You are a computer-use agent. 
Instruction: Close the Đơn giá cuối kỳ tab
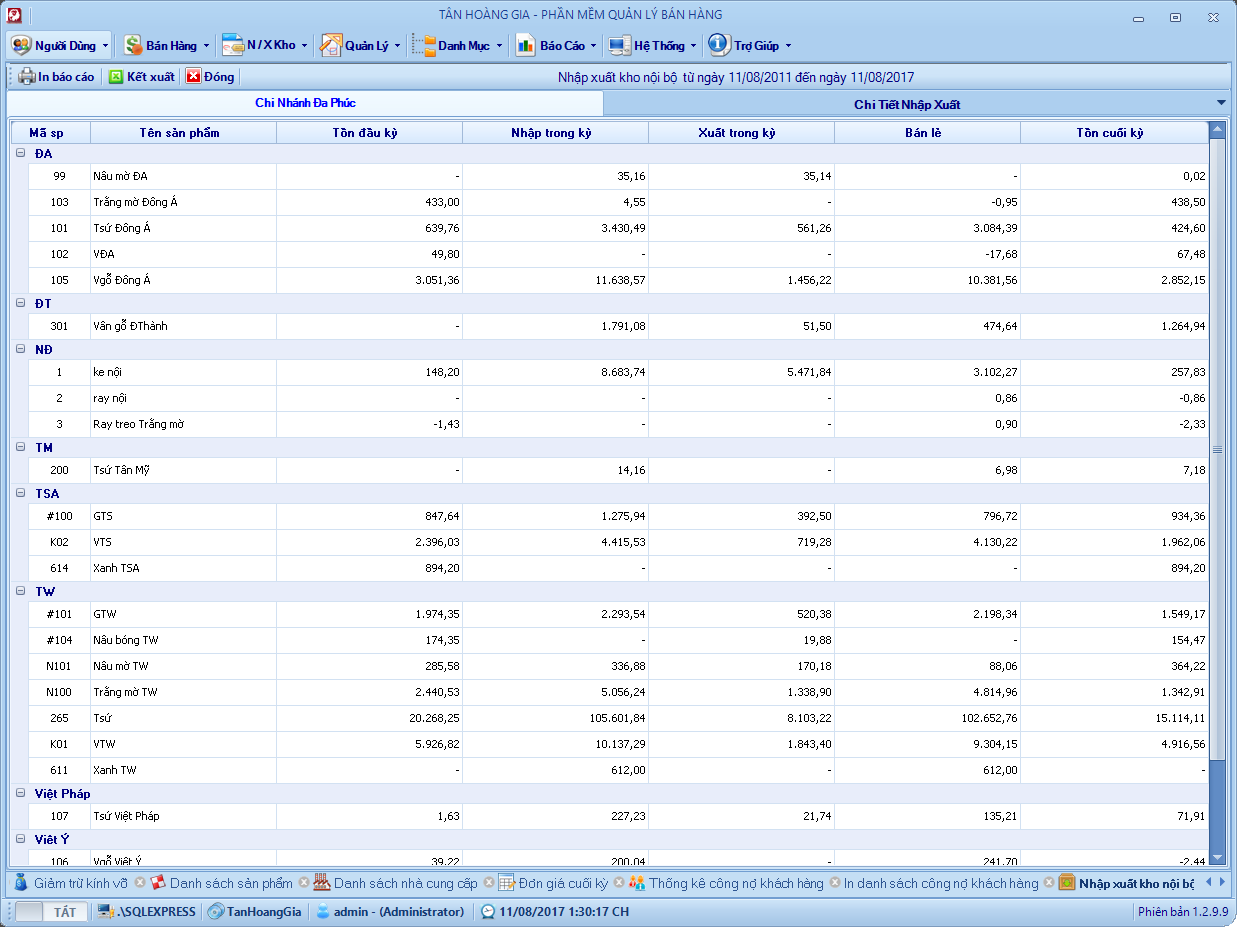(619, 883)
